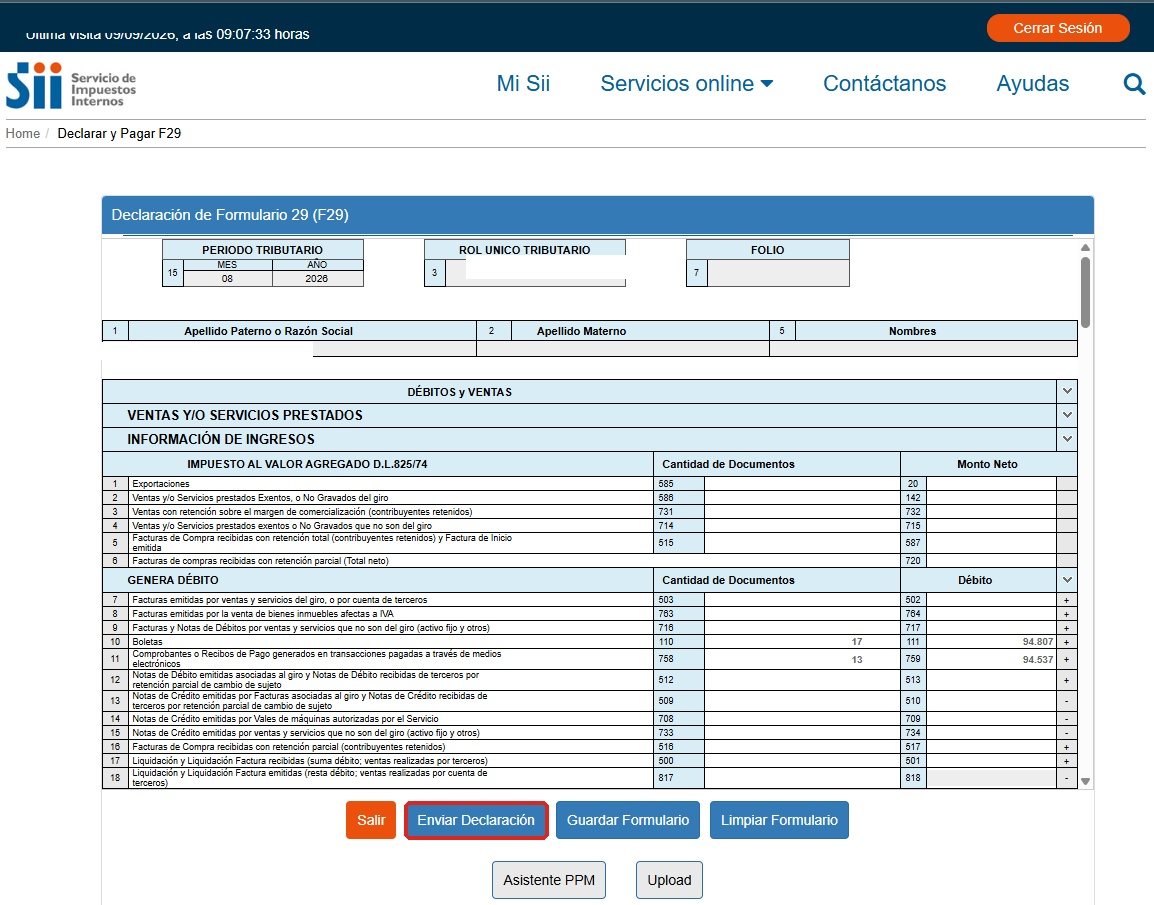Viewport: 1154px width, 905px height.
Task: Click the code 503 quantity field
Action: tap(801, 600)
